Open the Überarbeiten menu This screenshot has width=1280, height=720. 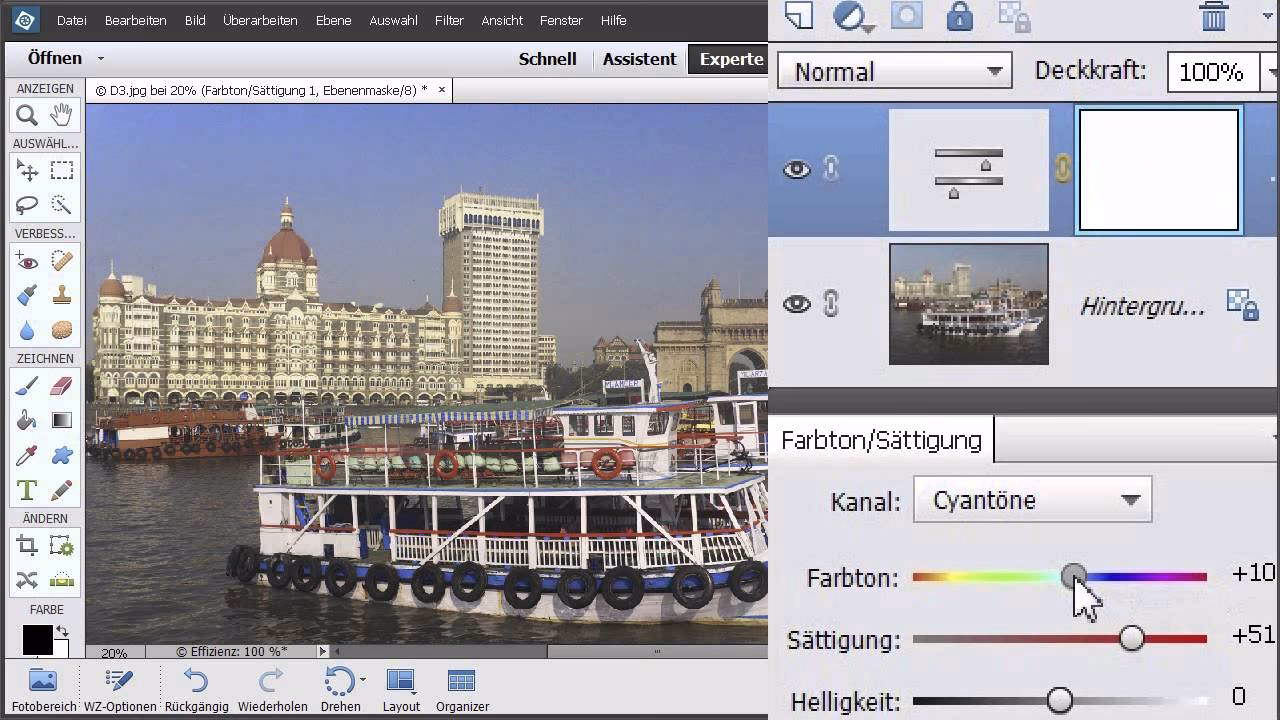click(259, 19)
